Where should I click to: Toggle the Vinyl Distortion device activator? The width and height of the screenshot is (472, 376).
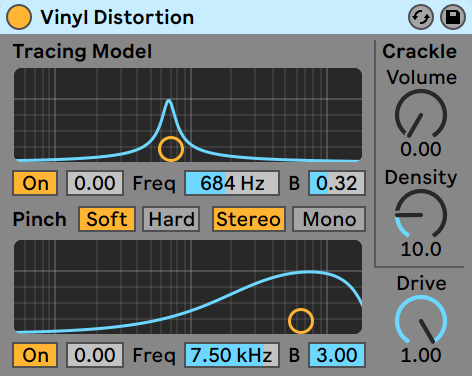(19, 17)
